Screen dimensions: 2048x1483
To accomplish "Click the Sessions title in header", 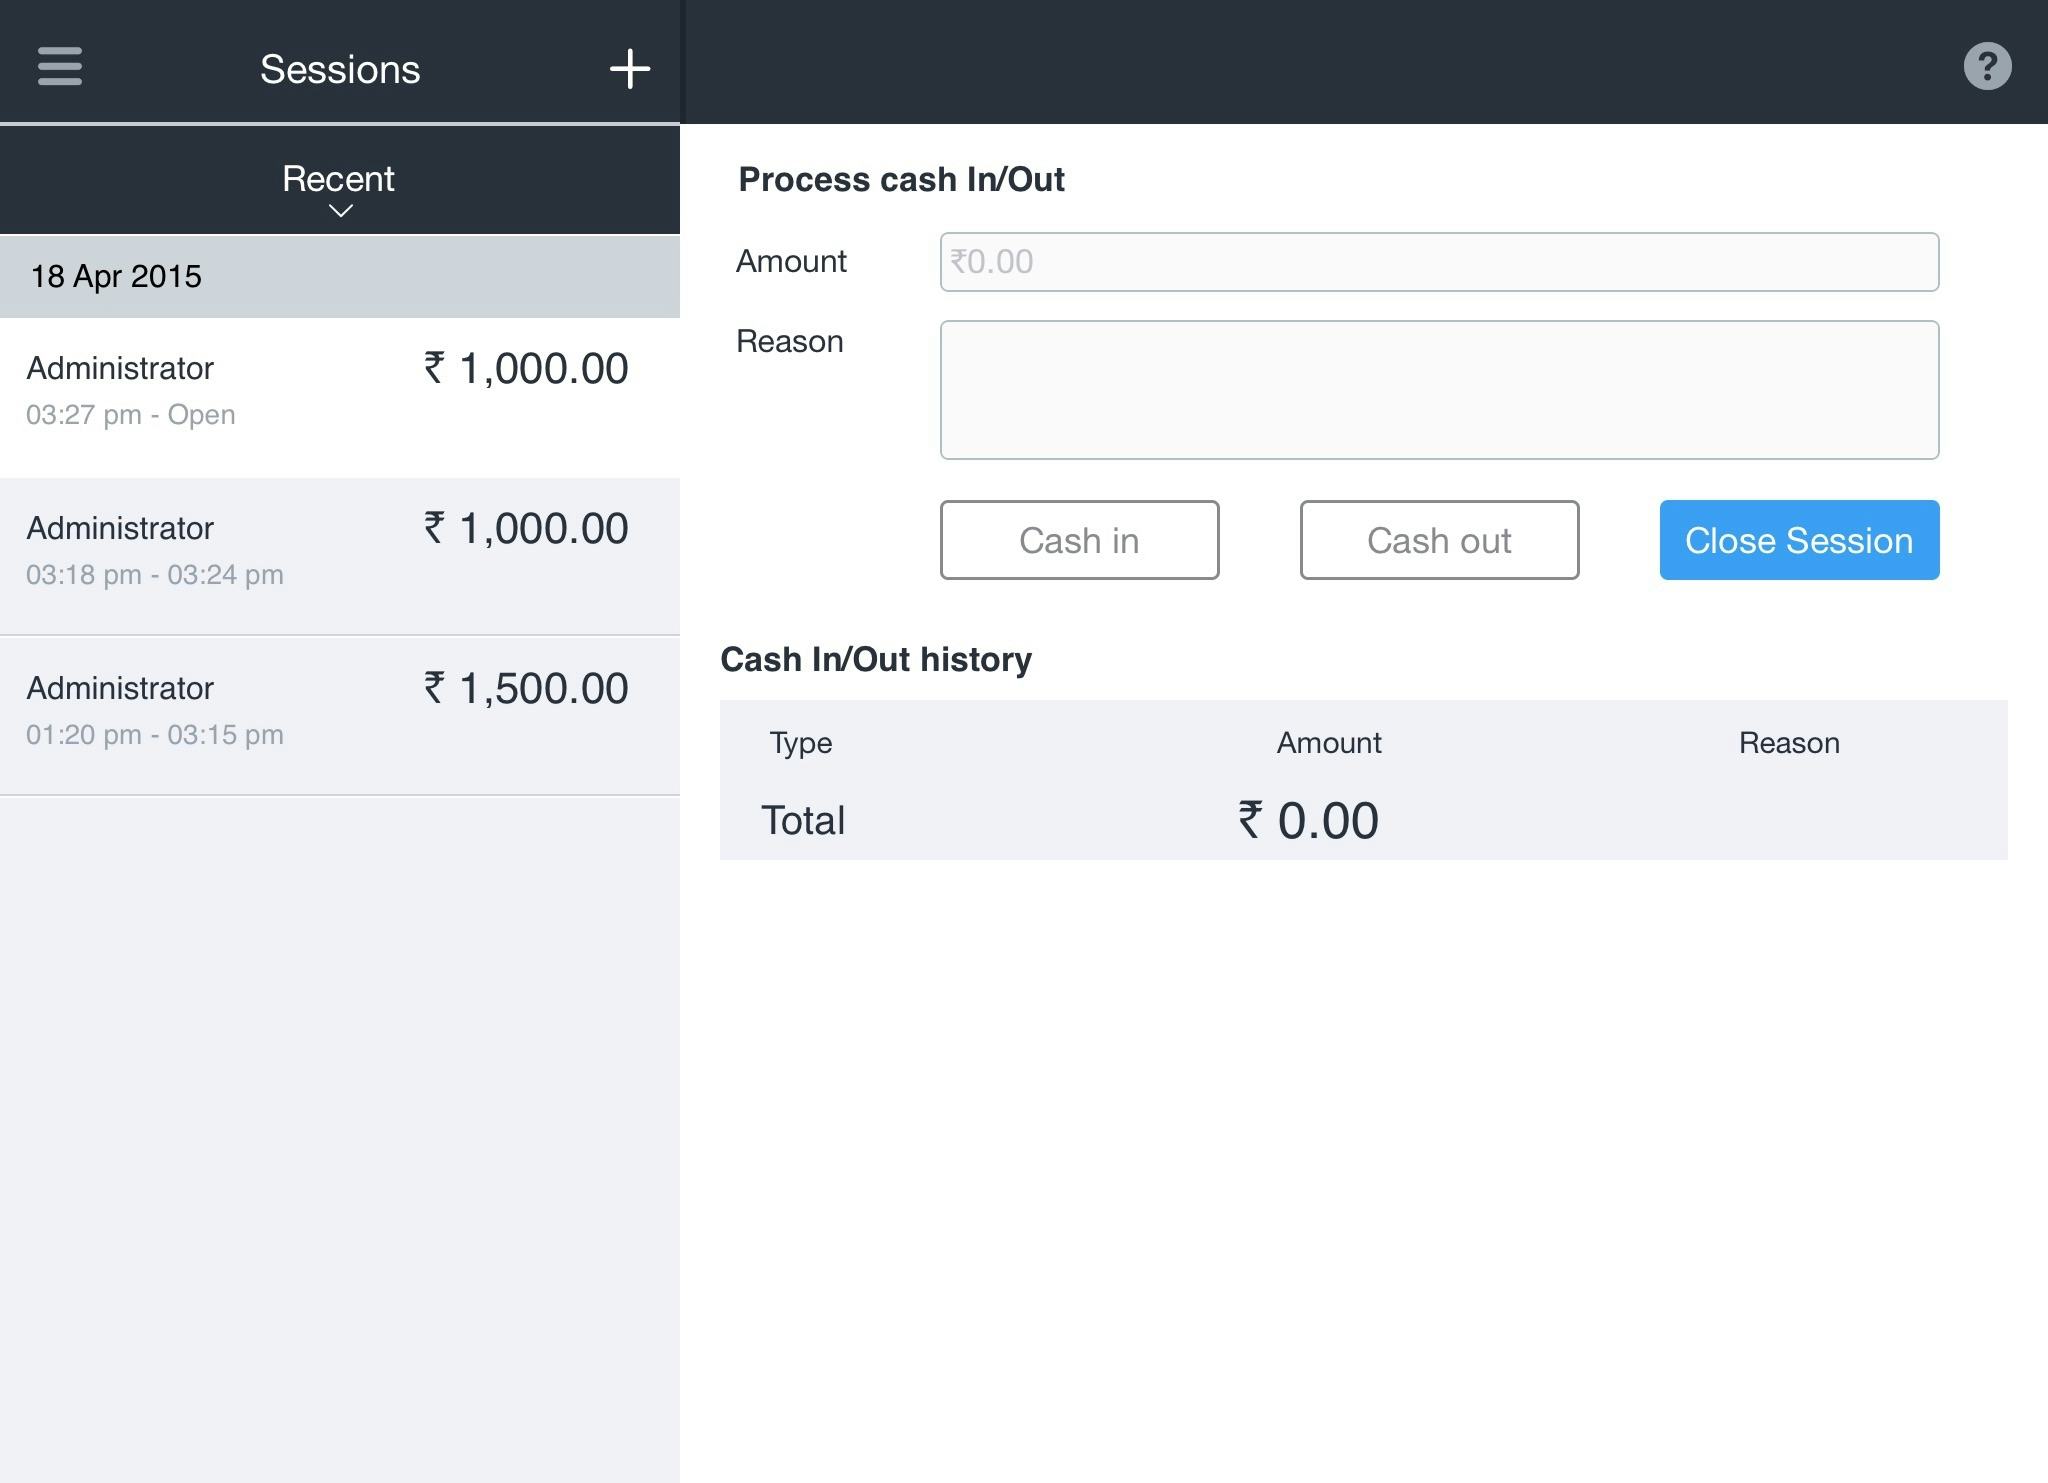I will coord(340,69).
